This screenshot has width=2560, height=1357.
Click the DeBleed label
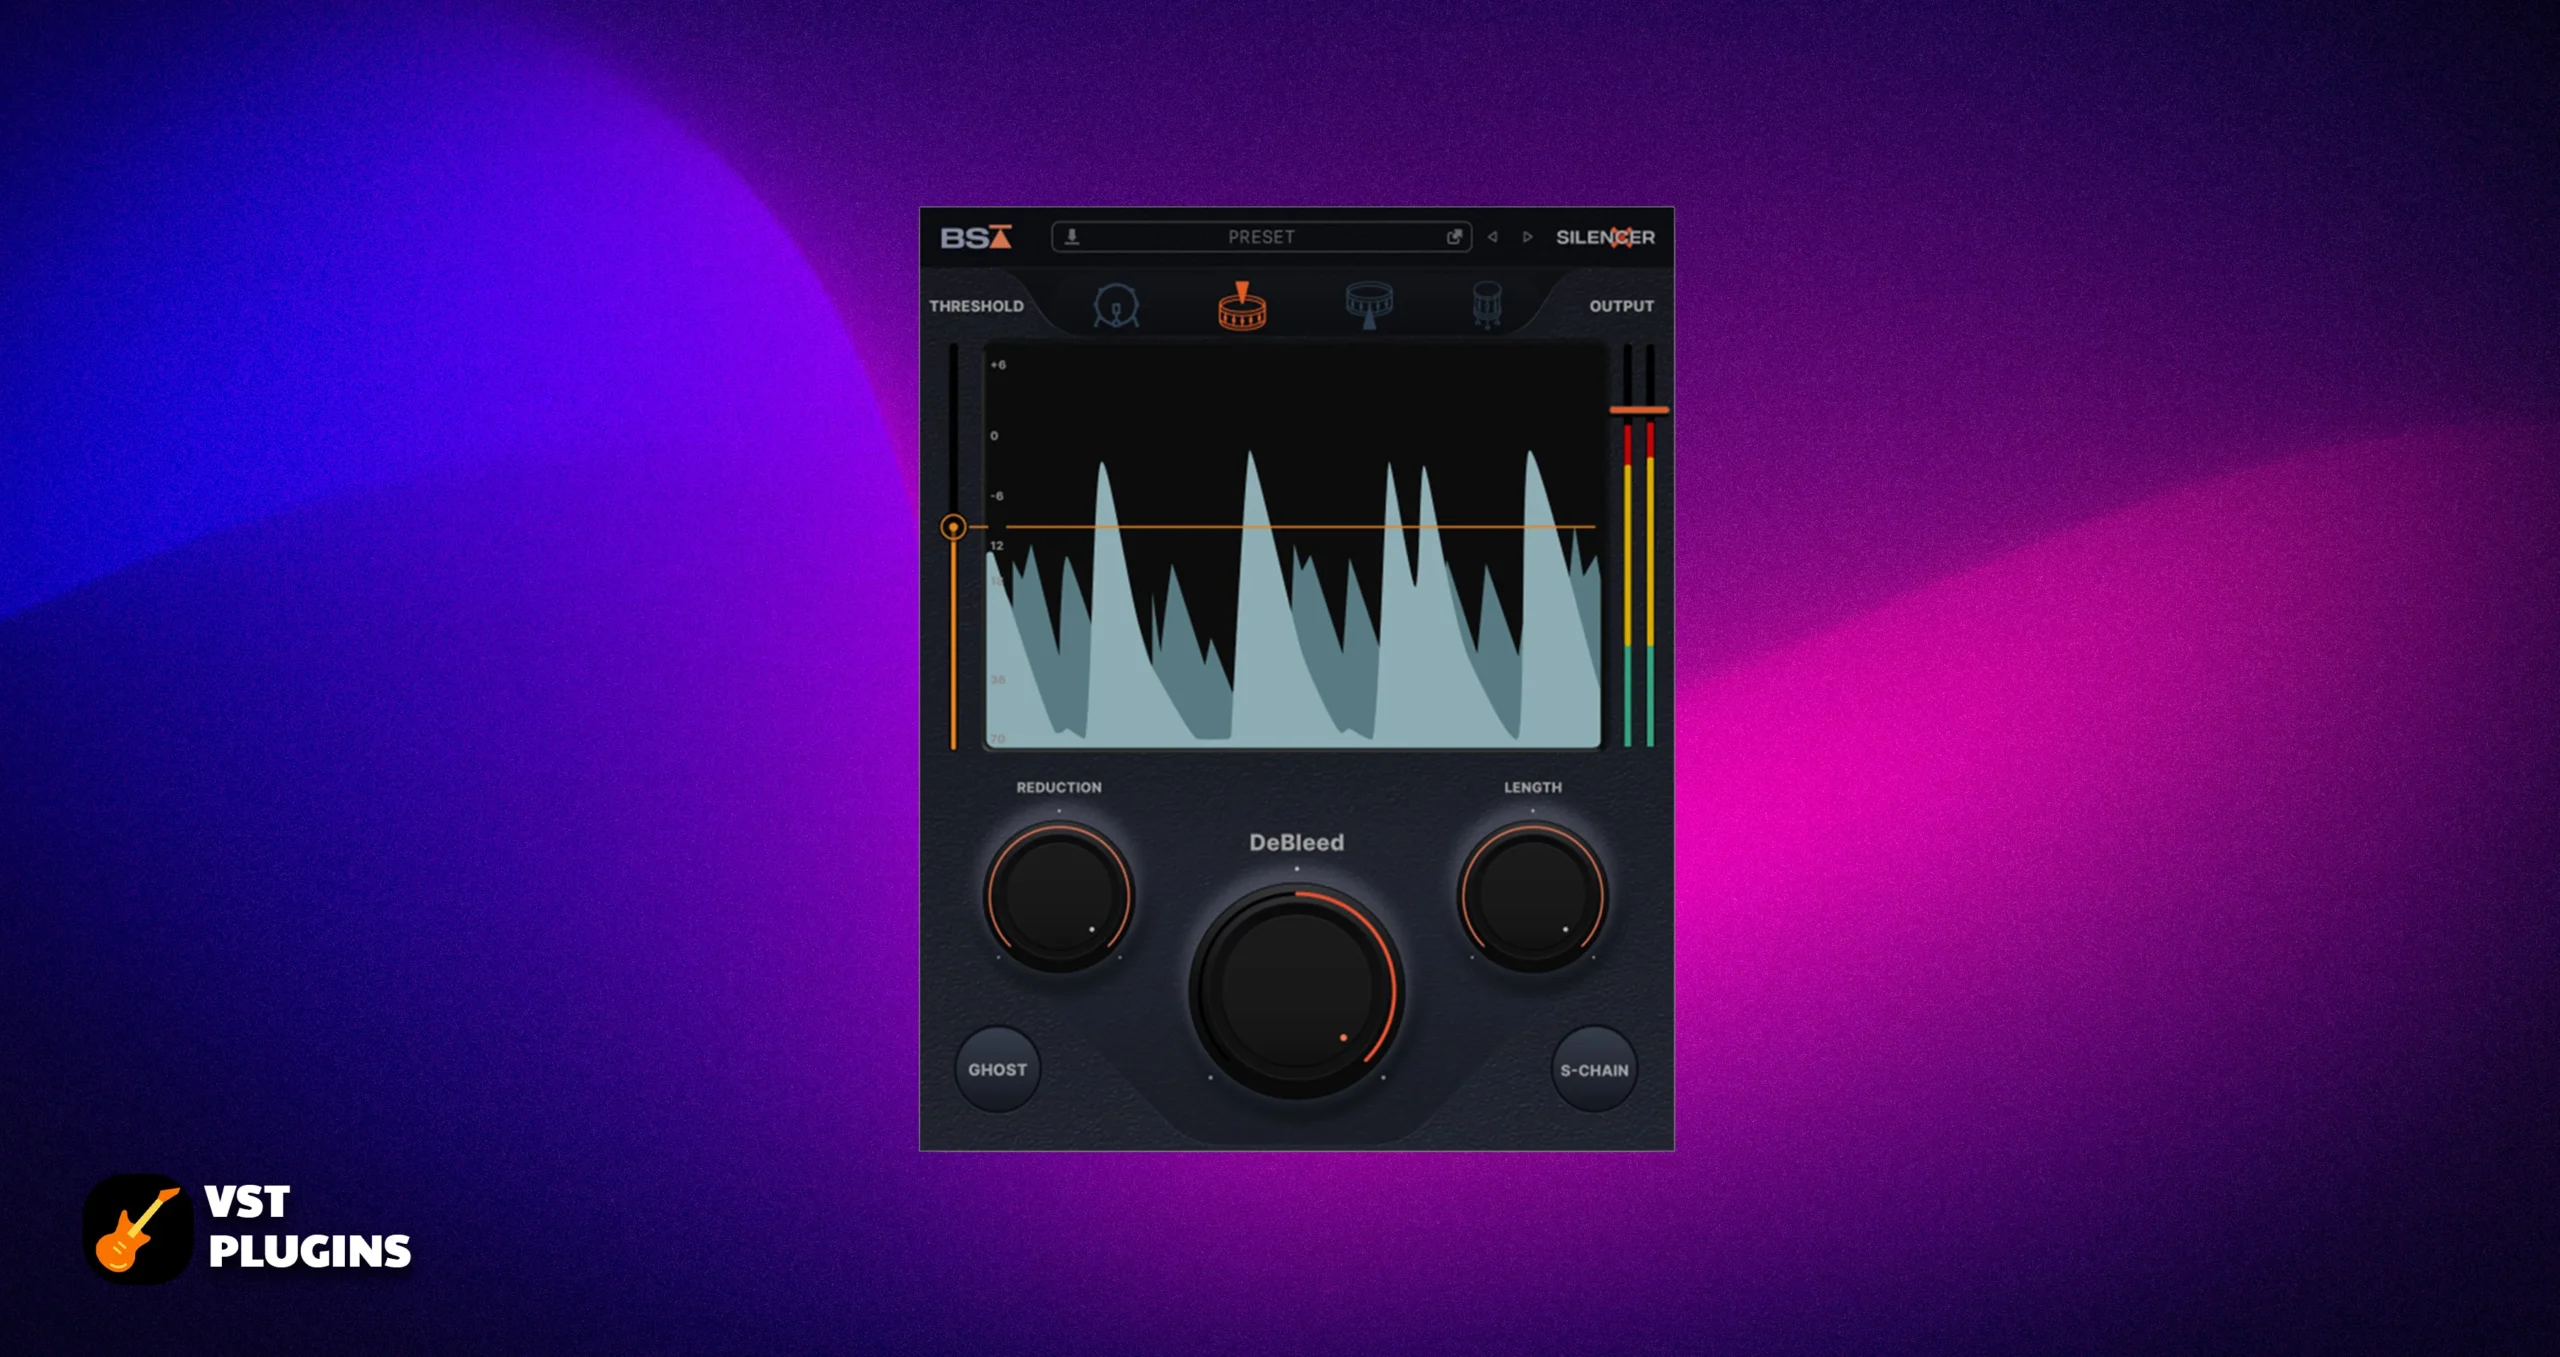pyautogui.click(x=1296, y=842)
